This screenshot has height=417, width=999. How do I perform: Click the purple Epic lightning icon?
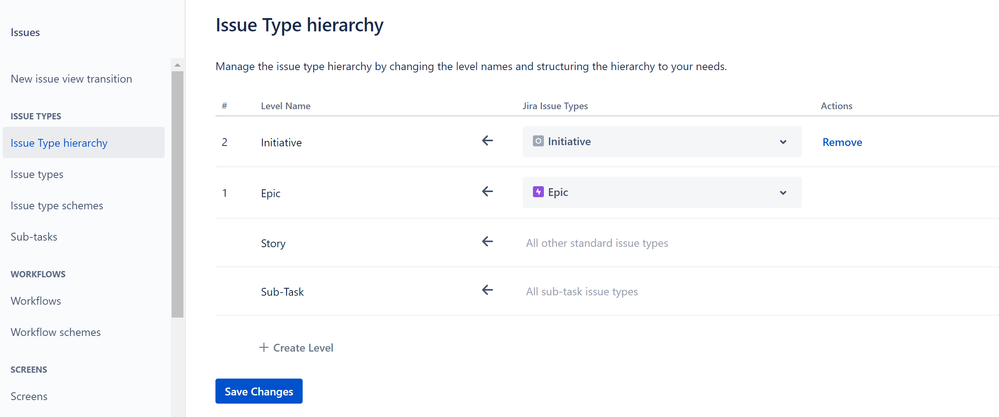[538, 192]
